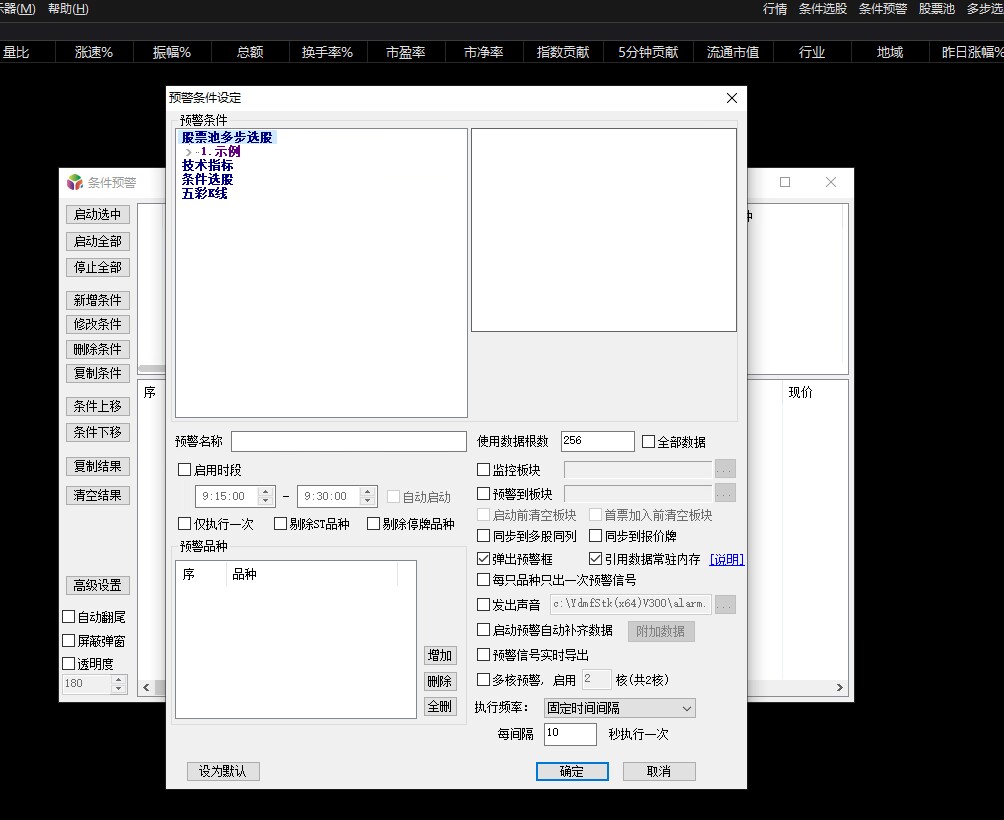This screenshot has height=820, width=1004.
Task: Click the 每间隔 seconds field showing 10
Action: click(570, 734)
